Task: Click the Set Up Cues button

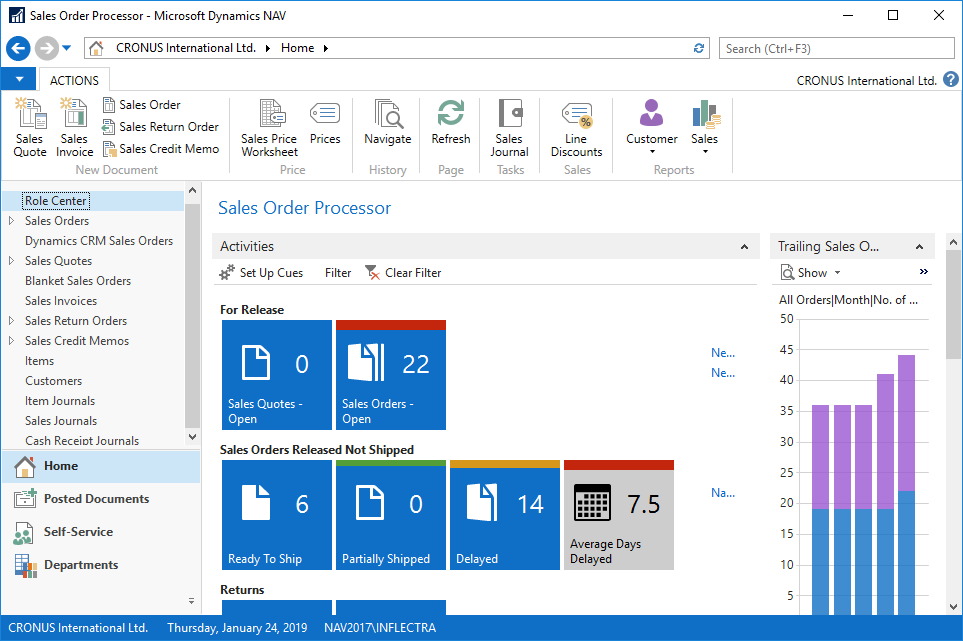Action: point(261,273)
